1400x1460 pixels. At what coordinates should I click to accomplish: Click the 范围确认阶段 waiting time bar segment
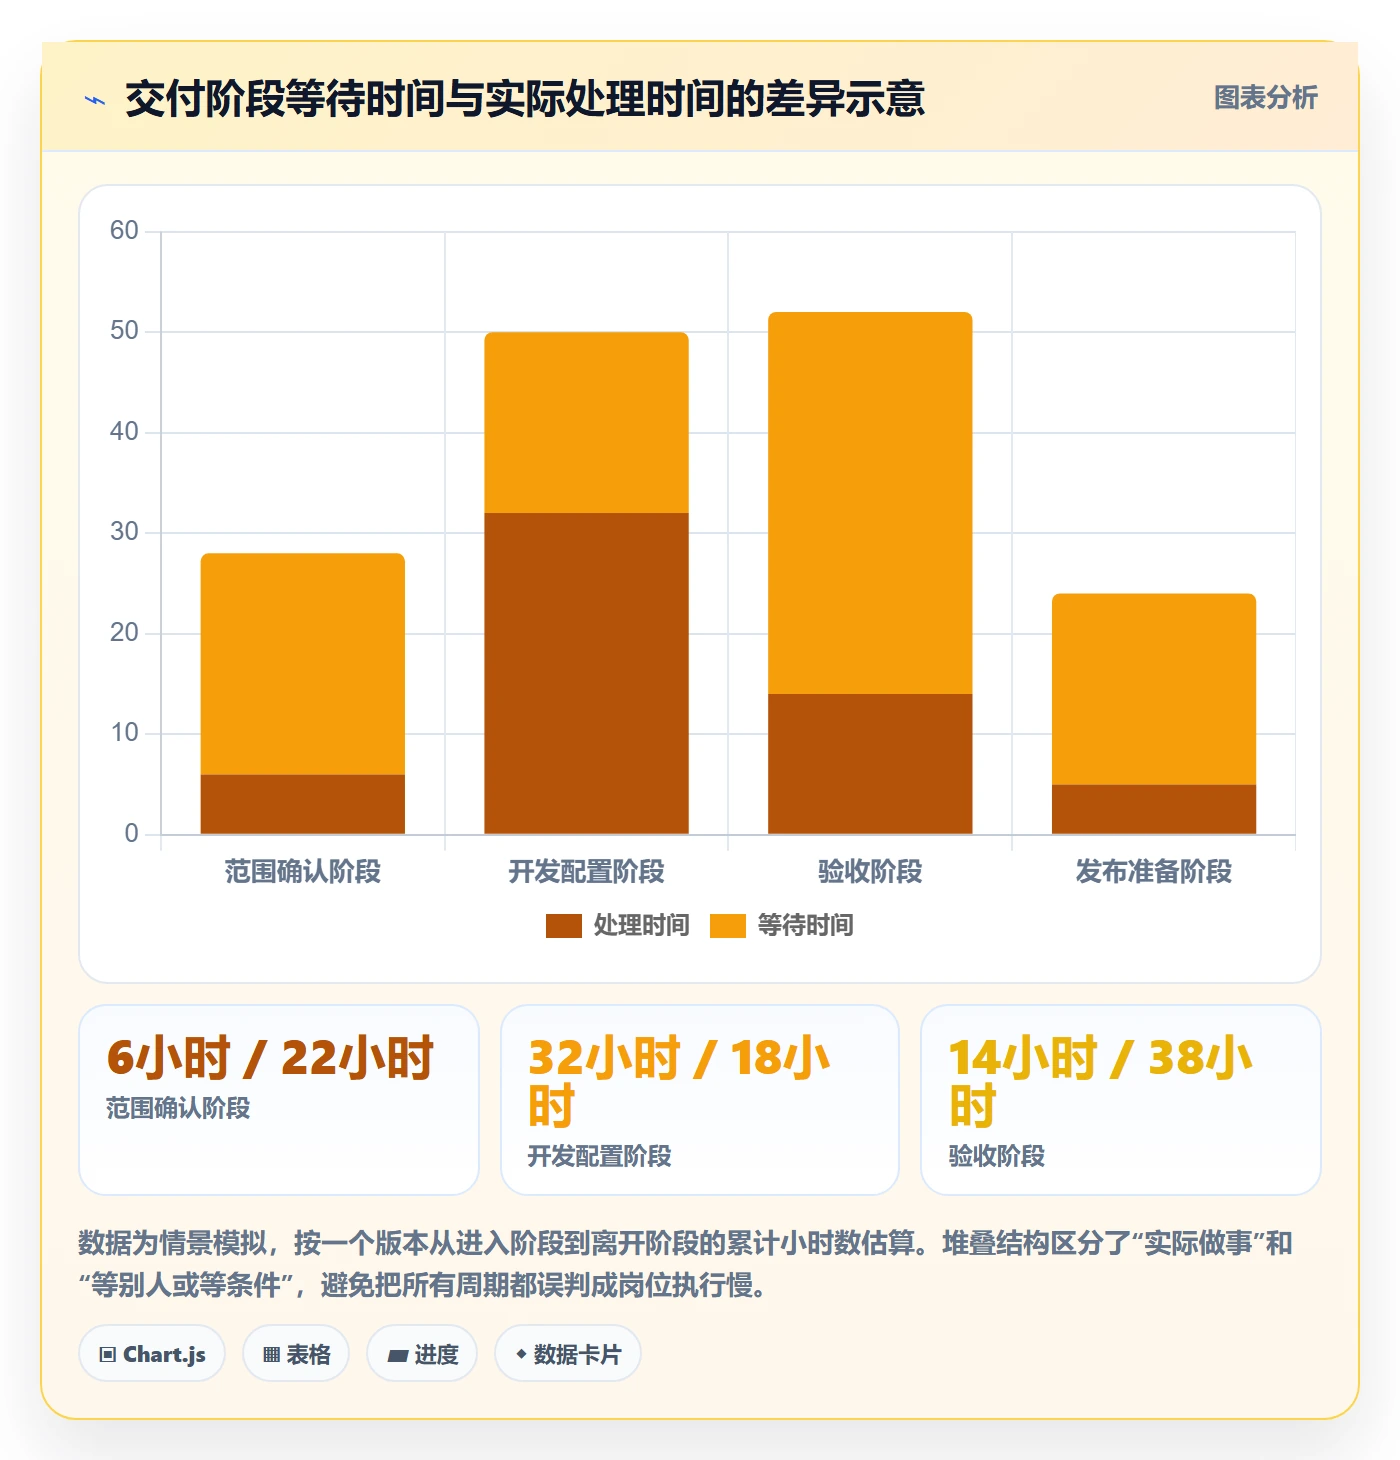[303, 664]
